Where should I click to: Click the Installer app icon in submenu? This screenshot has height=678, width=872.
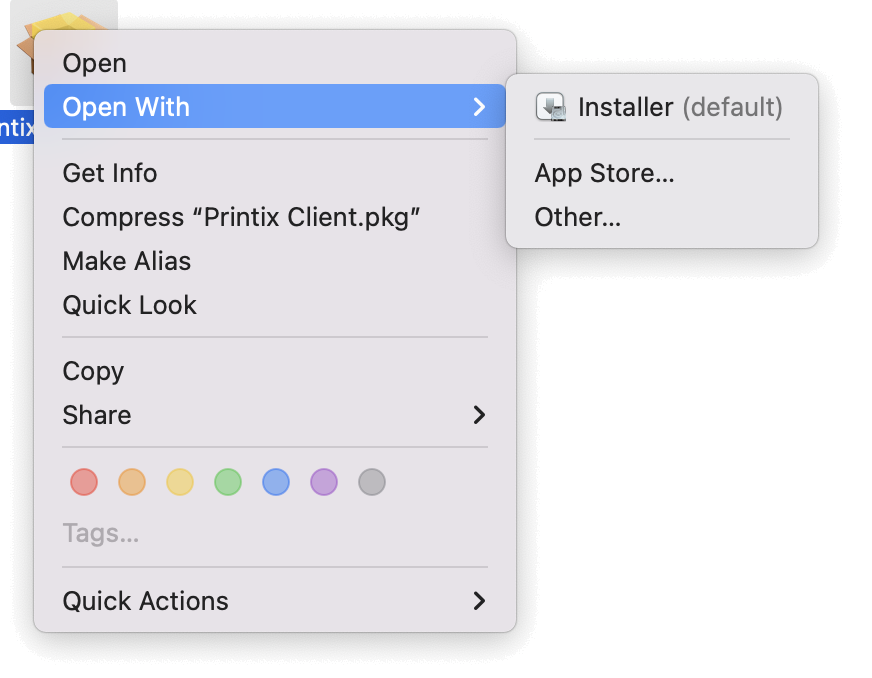point(551,107)
